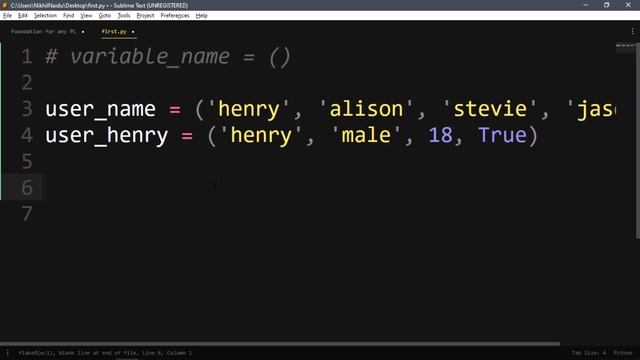Open the Help menu

click(x=202, y=16)
